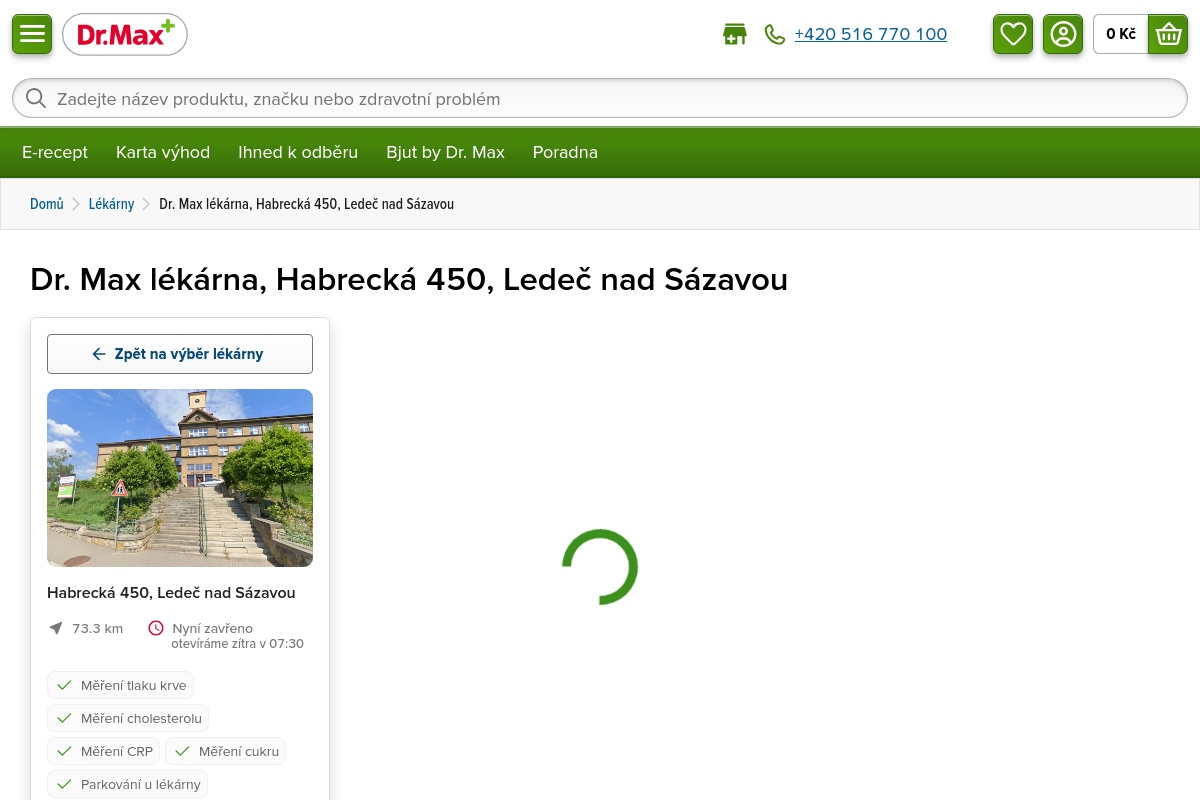Navigate to Domů breadcrumb
This screenshot has width=1200, height=800.
tap(47, 204)
